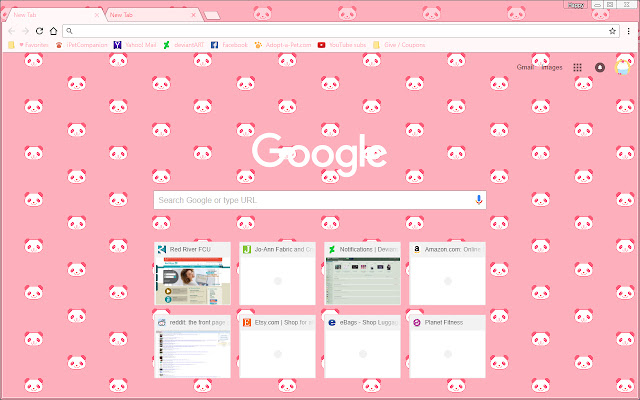Viewport: 640px width, 400px height.
Task: Open the Red River FCU thumbnail
Action: click(x=193, y=273)
